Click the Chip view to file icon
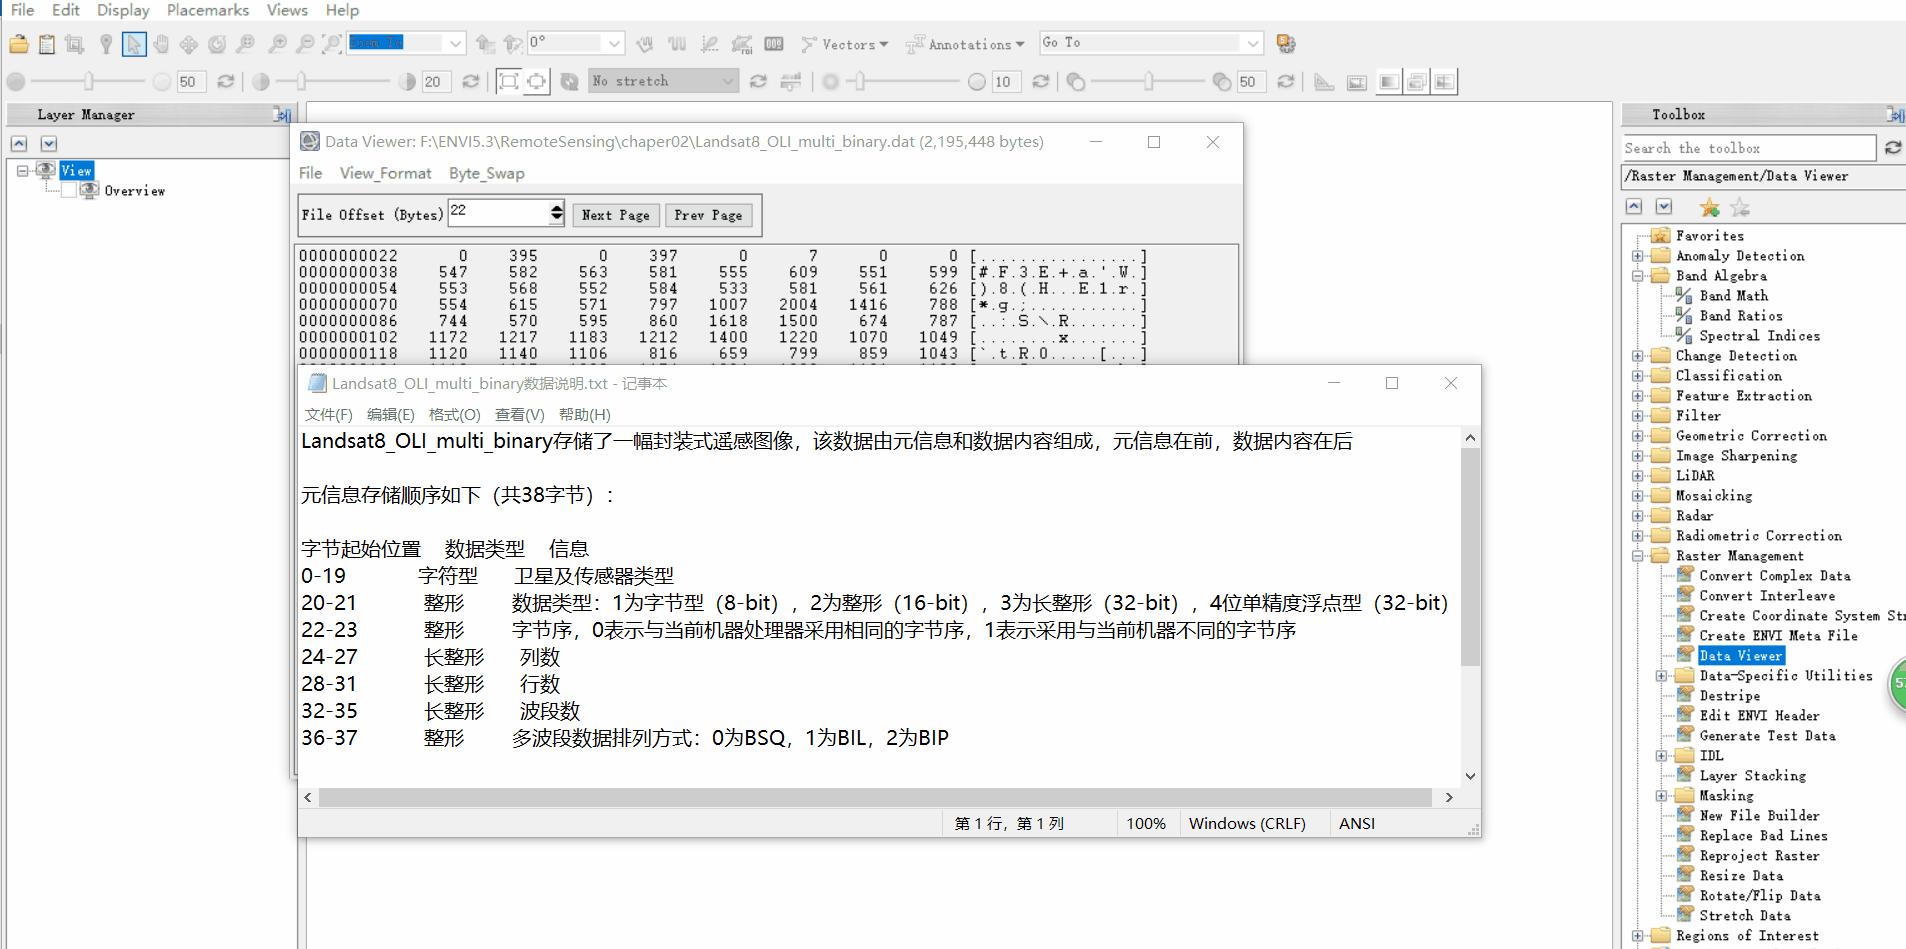 point(74,44)
